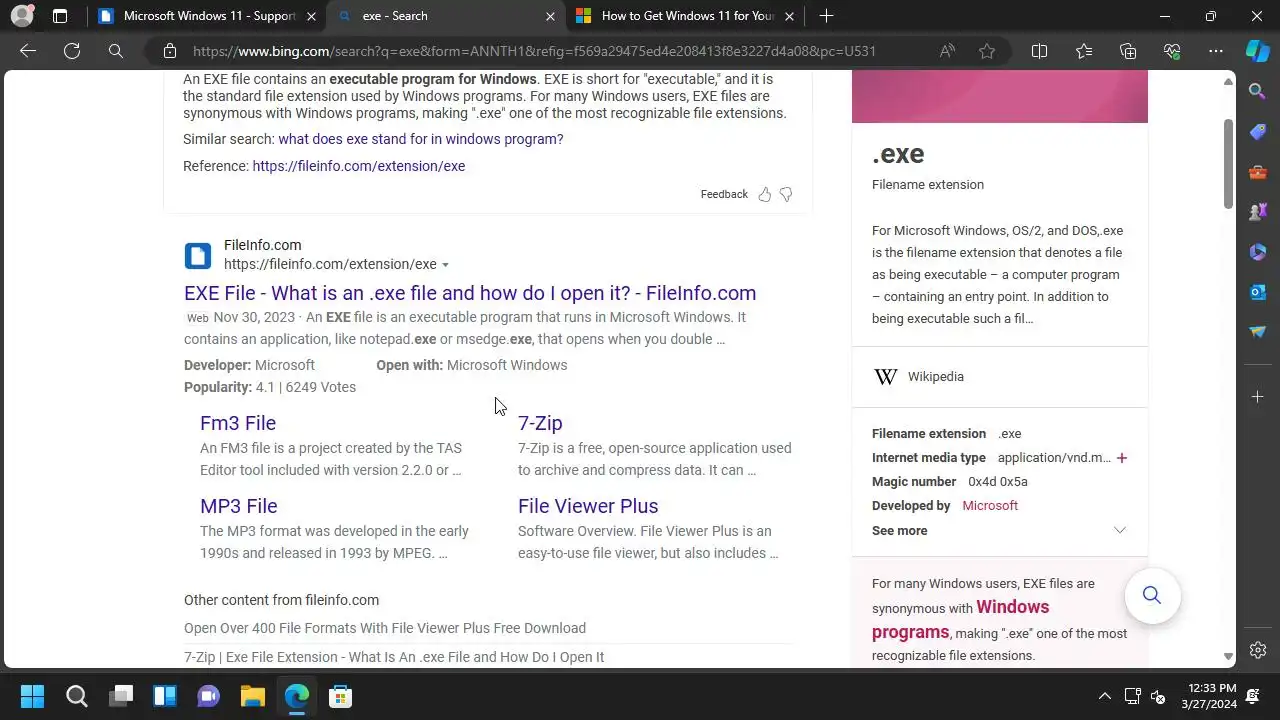Open the 7-Zip link
Screen dimensions: 1280x720
point(540,423)
